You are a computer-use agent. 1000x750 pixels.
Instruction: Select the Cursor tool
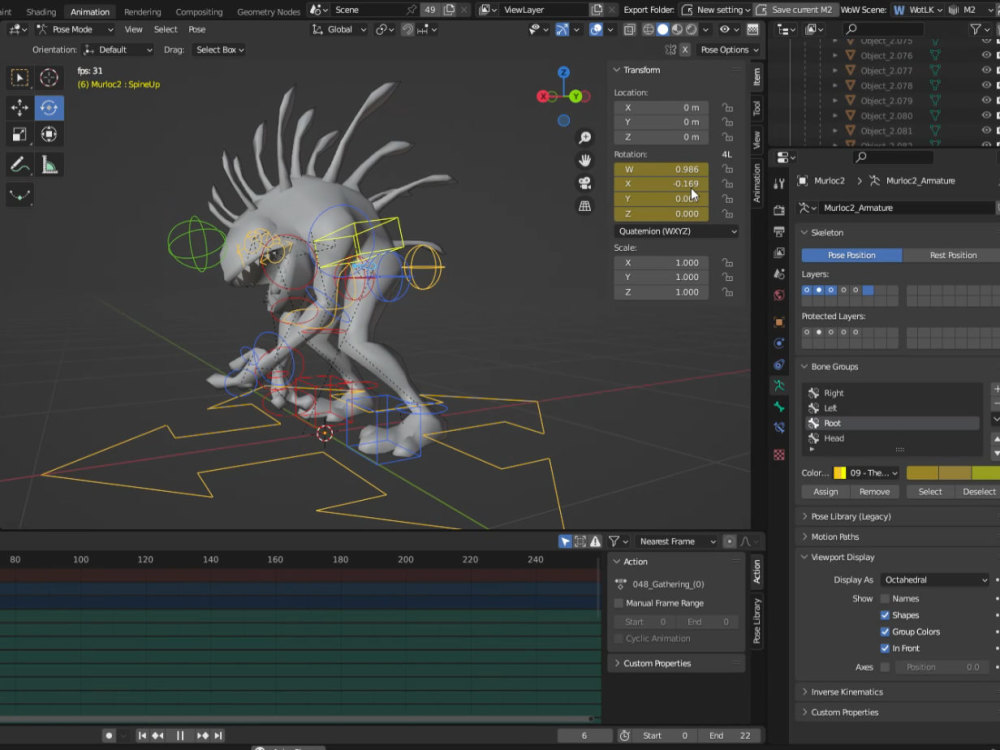click(49, 78)
